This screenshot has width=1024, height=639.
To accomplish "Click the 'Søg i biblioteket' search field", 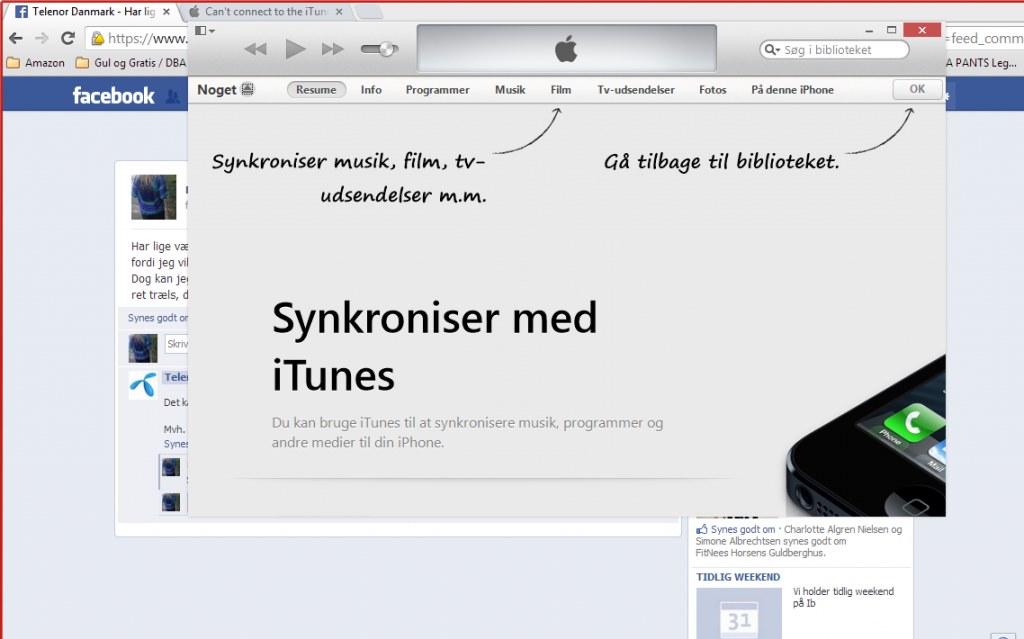I will pos(834,50).
